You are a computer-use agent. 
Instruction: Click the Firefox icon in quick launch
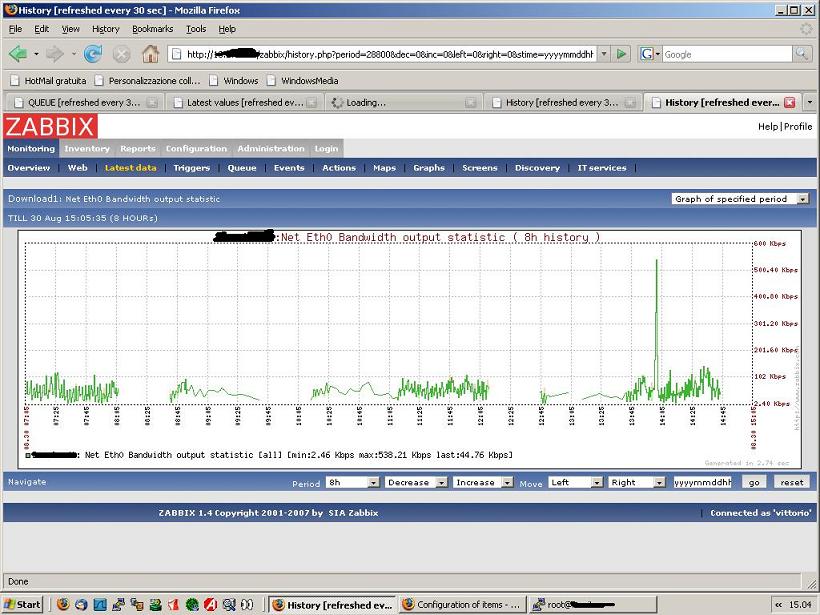pyautogui.click(x=64, y=604)
